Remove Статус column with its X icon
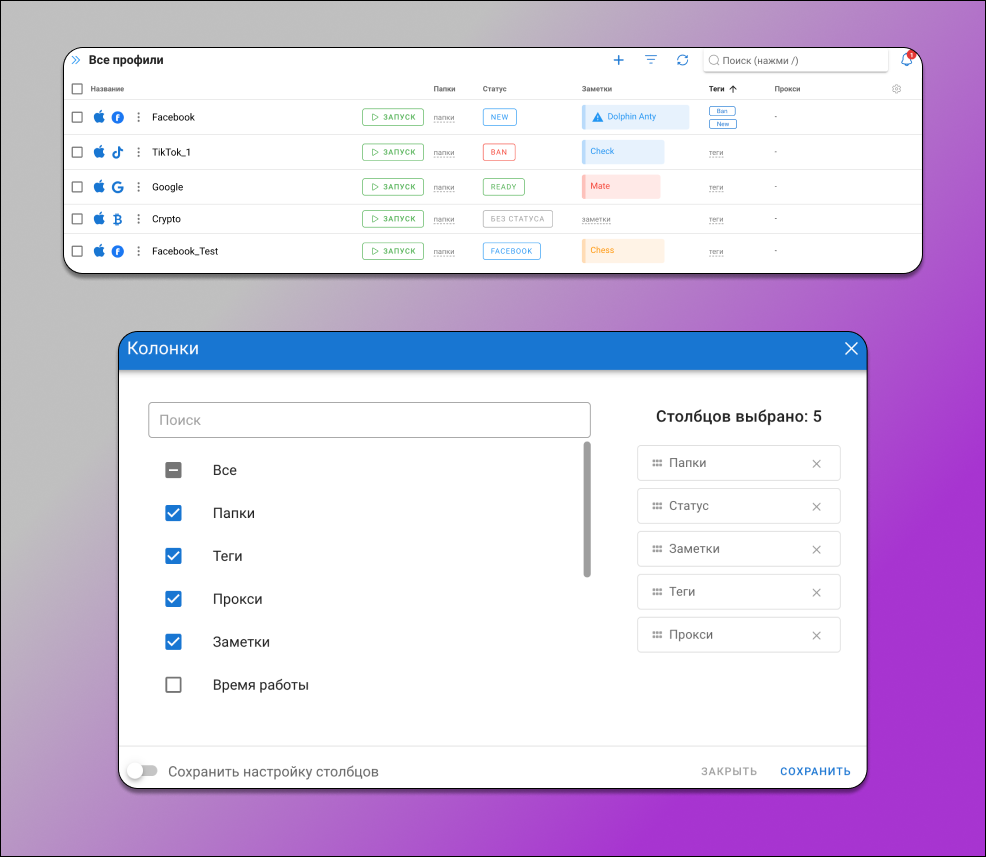 coord(816,507)
